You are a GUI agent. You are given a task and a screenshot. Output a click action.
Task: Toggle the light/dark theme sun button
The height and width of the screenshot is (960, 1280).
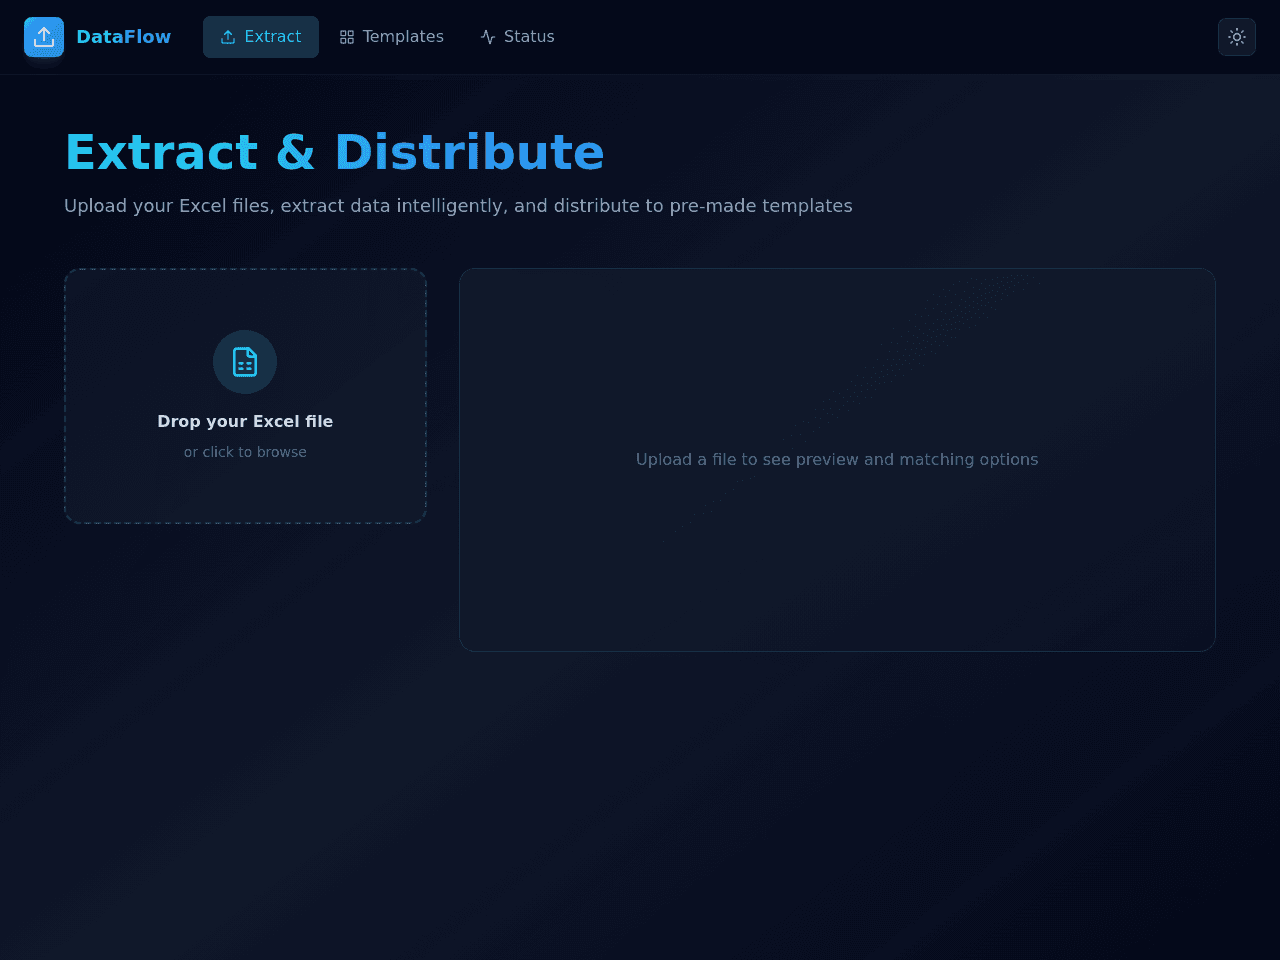coord(1237,37)
